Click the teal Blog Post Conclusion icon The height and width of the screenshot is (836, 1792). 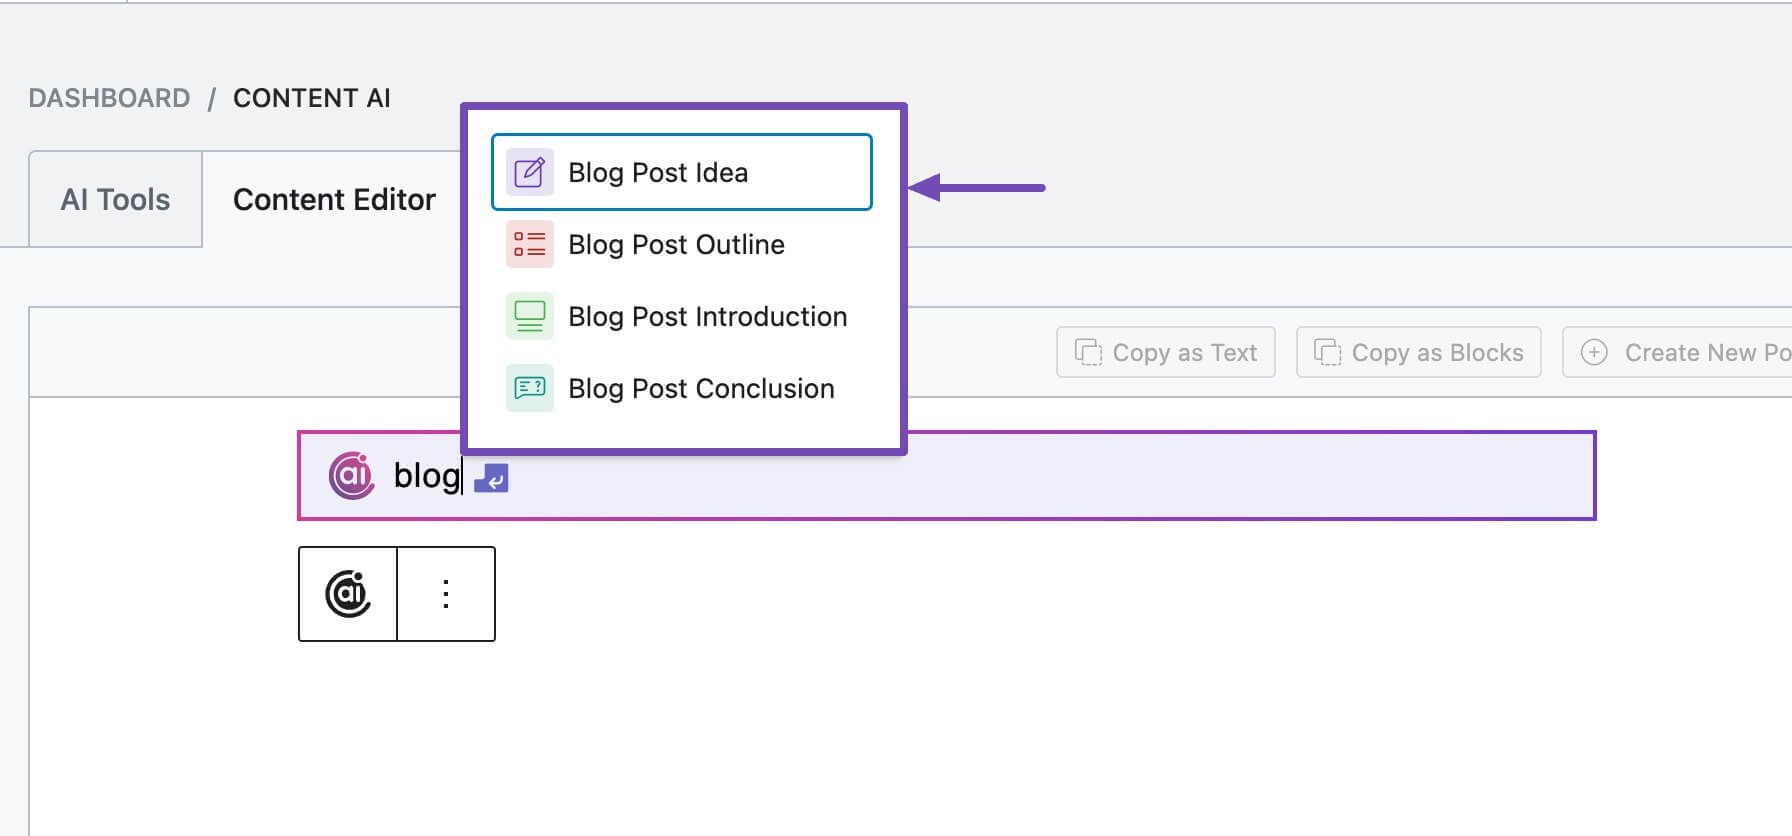[529, 389]
